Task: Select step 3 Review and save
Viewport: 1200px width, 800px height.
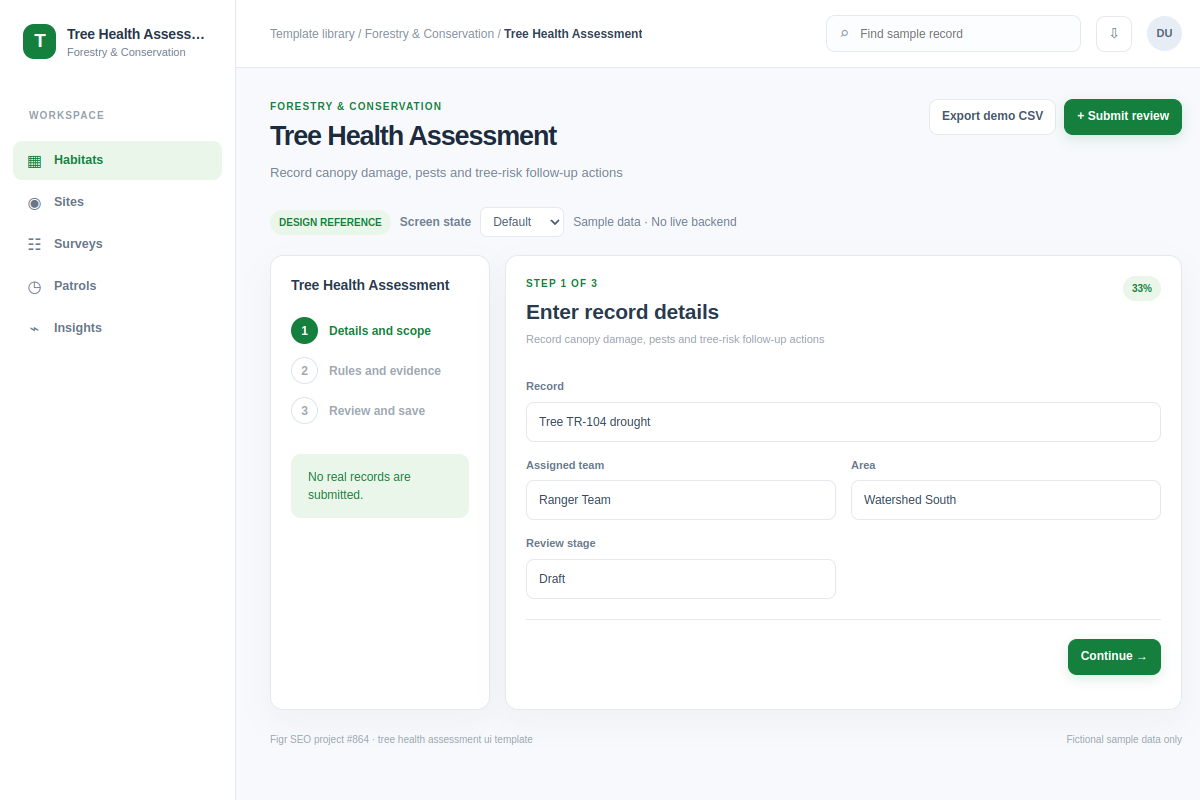Action: pyautogui.click(x=380, y=411)
